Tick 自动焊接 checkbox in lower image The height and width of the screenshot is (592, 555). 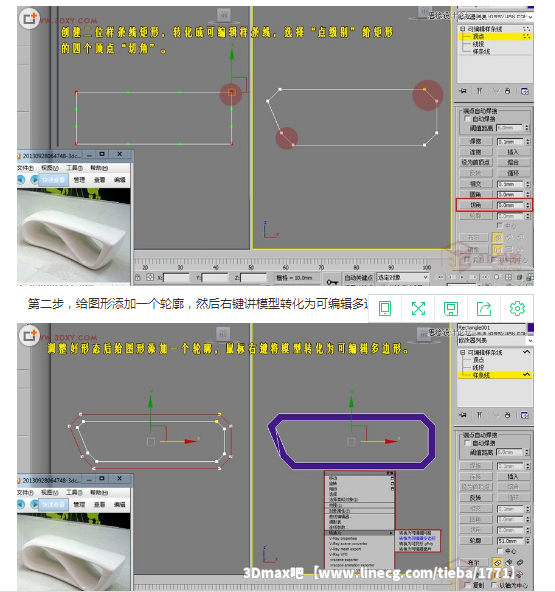click(467, 442)
